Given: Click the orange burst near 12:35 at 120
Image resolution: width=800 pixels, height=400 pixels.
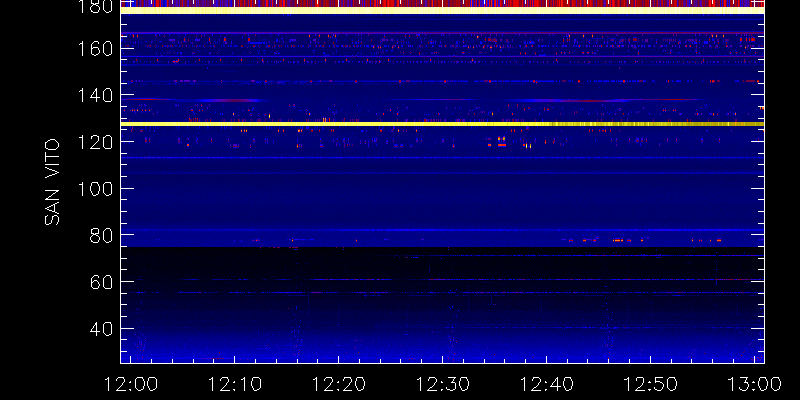Looking at the screenshot, I should tap(501, 141).
